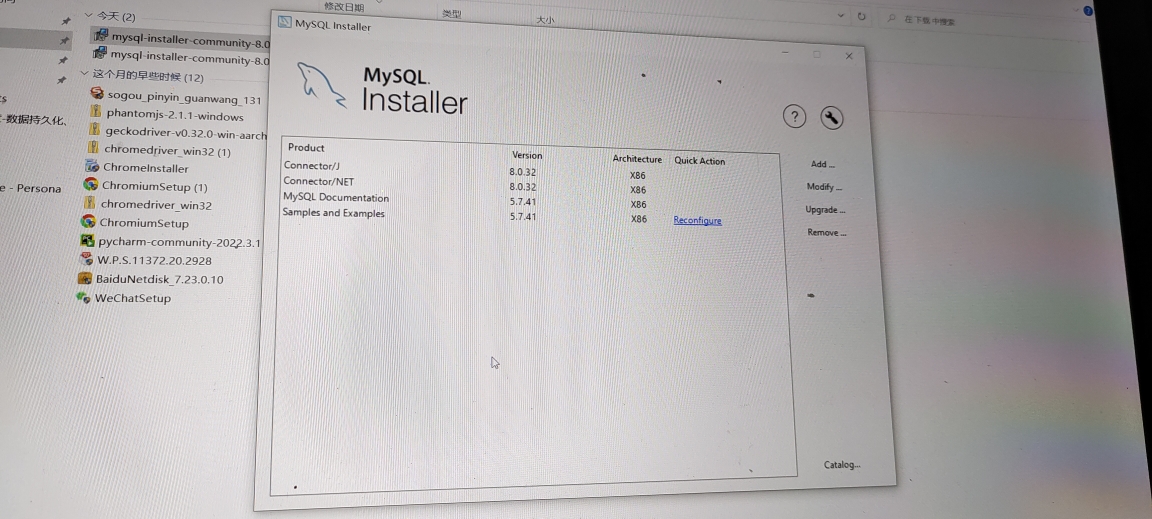
Task: Click the X86 cell for Connector/NET
Action: click(638, 190)
